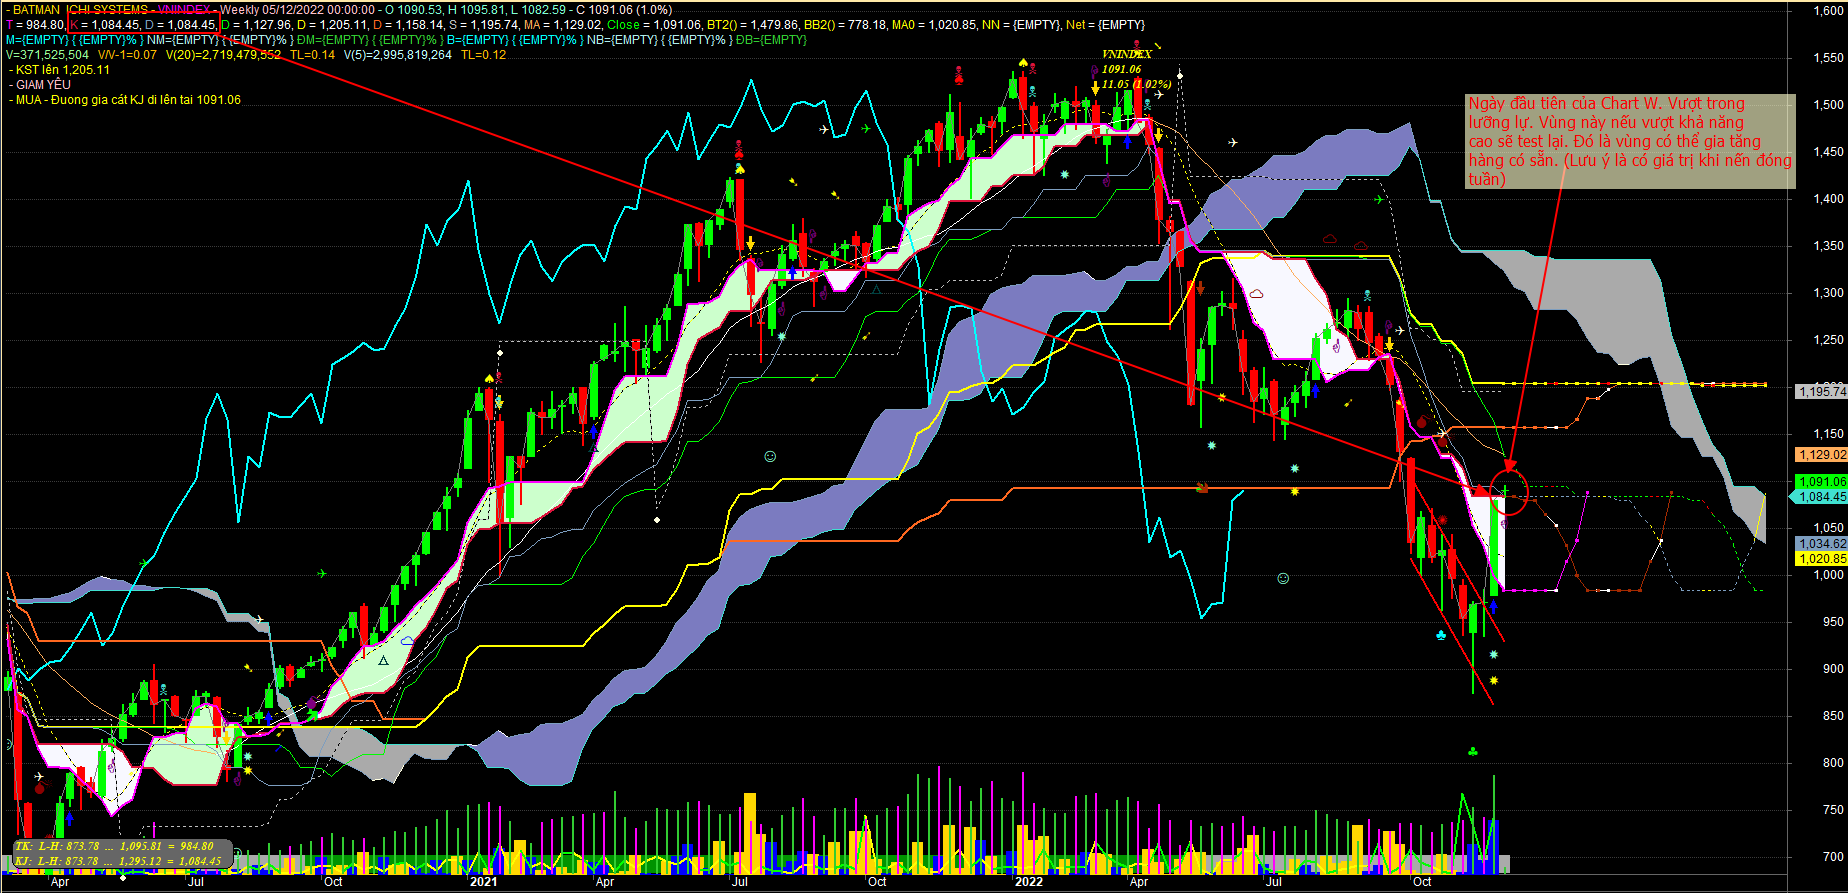Select the cyan star under the early-2022 green cloud
The width and height of the screenshot is (1848, 893).
[x=1065, y=174]
